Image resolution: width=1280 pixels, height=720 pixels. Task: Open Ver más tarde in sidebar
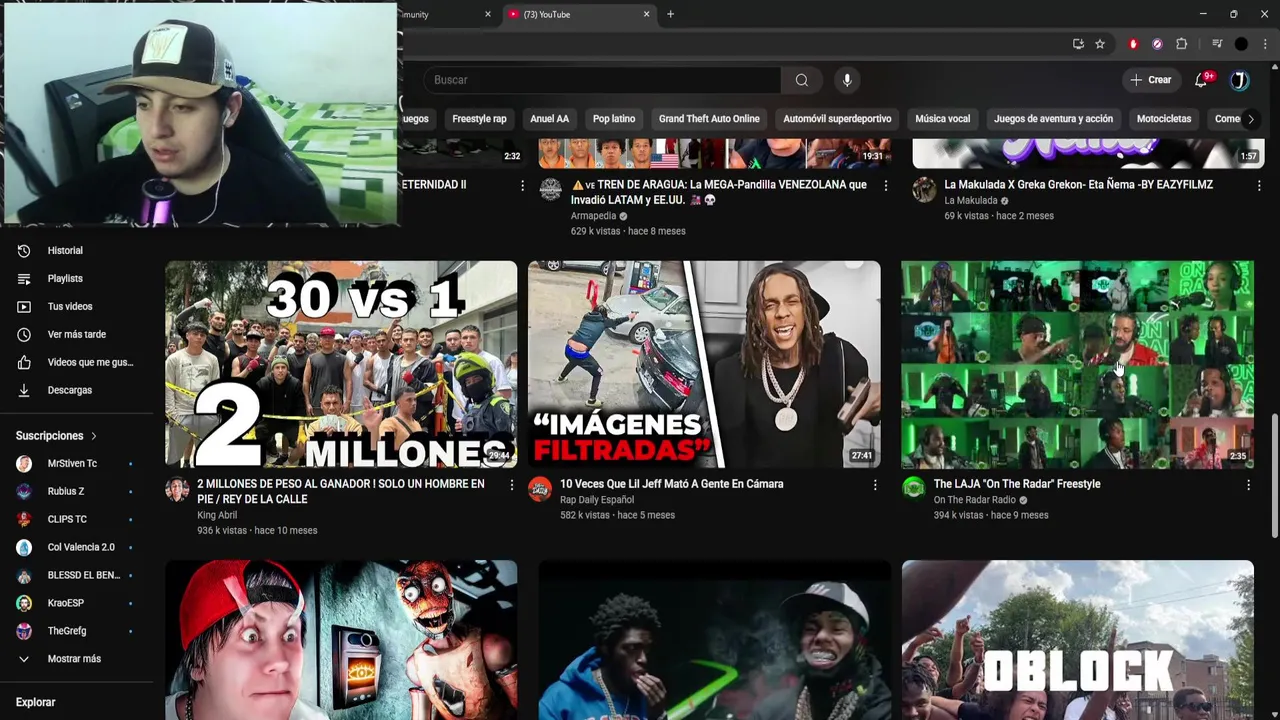click(x=76, y=335)
